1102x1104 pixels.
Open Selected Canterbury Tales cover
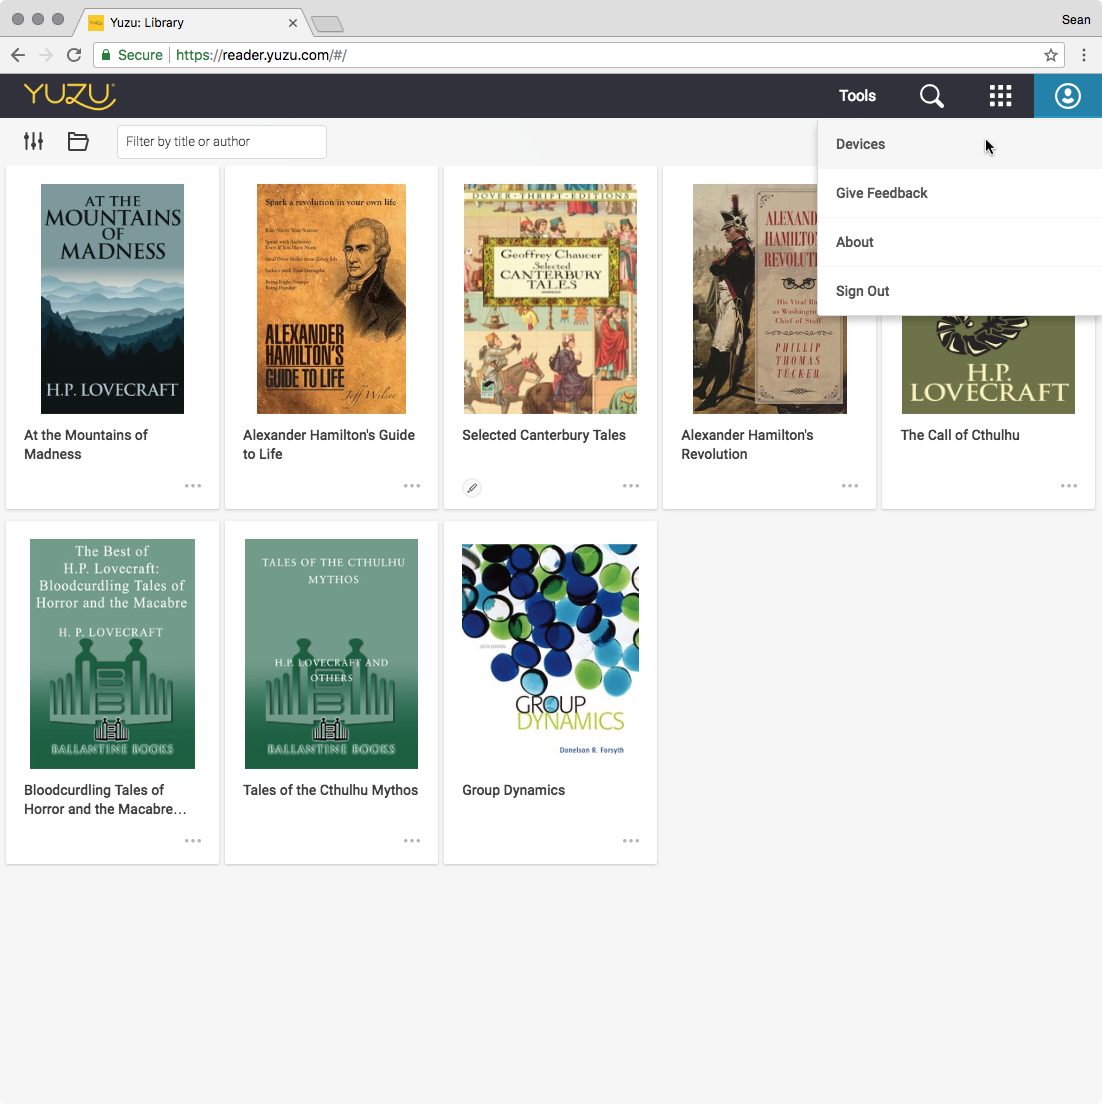550,299
